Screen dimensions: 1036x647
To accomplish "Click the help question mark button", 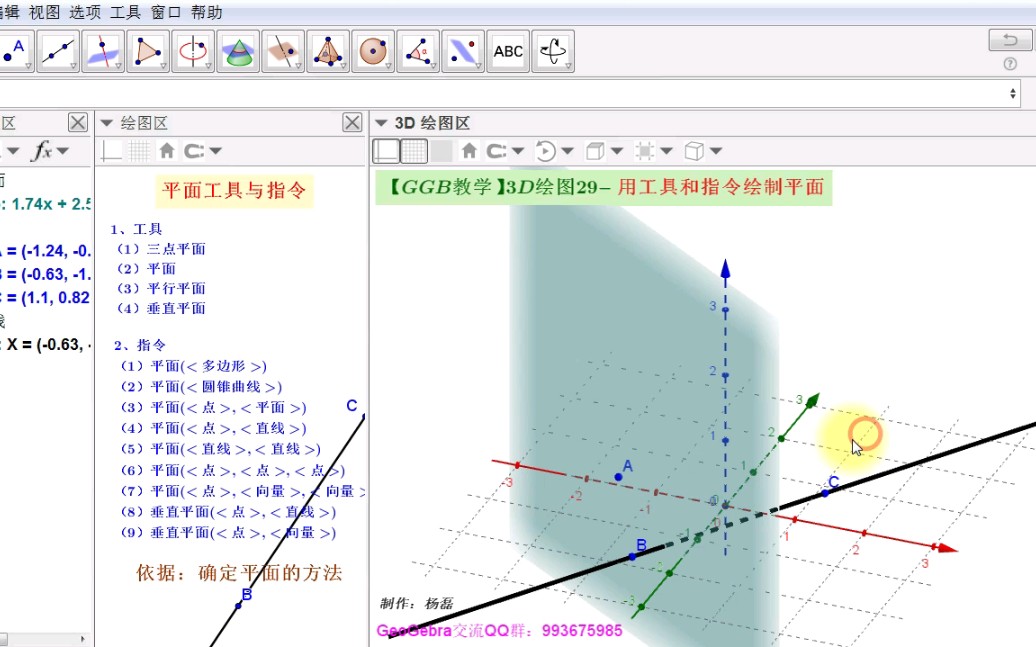I will coord(1009,63).
